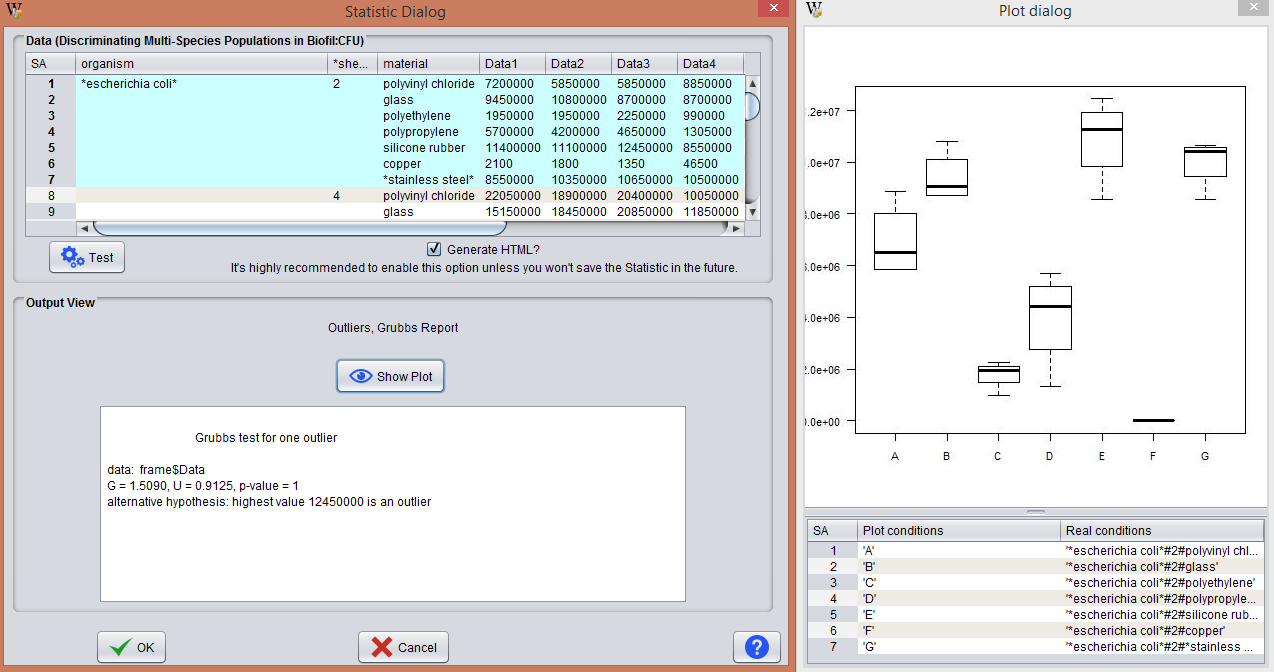Click the table cell 12450000 in silicone rubber row
Viewport: 1274px width, 672px height.
coord(644,148)
